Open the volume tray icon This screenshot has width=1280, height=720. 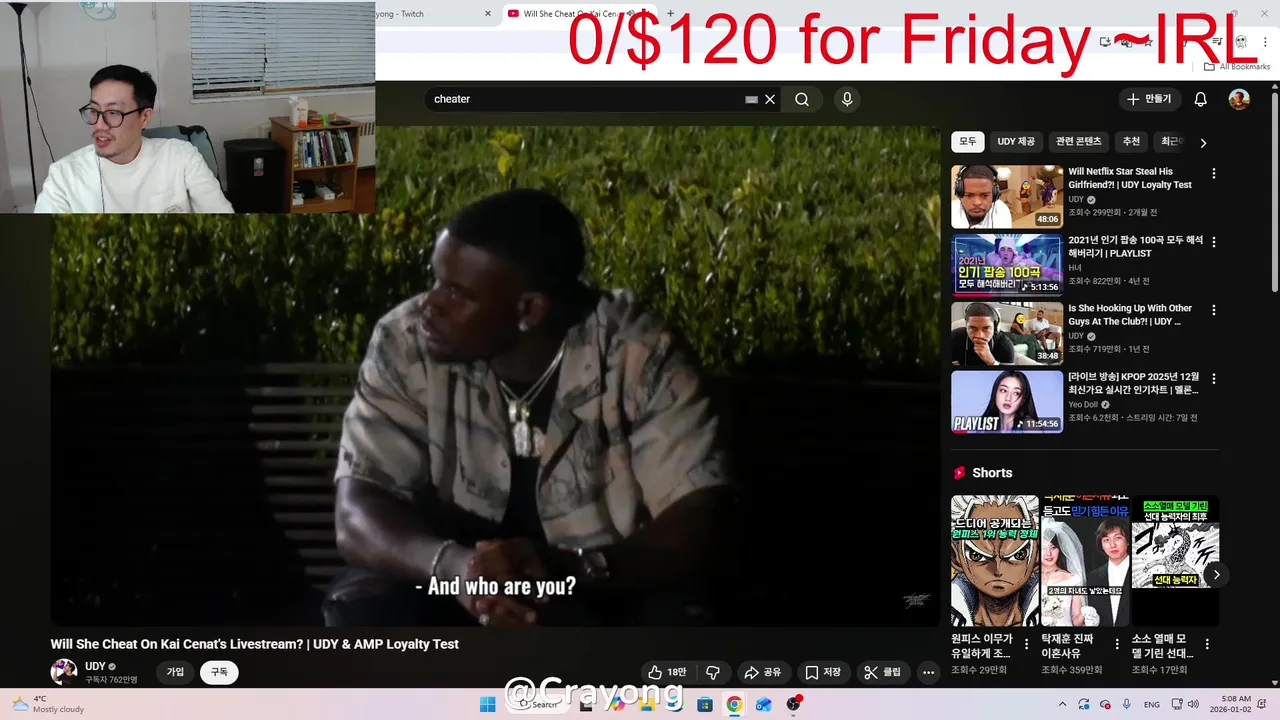(1193, 704)
